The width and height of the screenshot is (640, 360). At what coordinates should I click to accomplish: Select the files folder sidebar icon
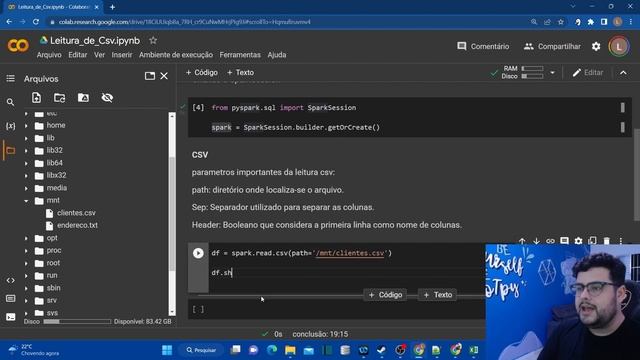point(11,151)
